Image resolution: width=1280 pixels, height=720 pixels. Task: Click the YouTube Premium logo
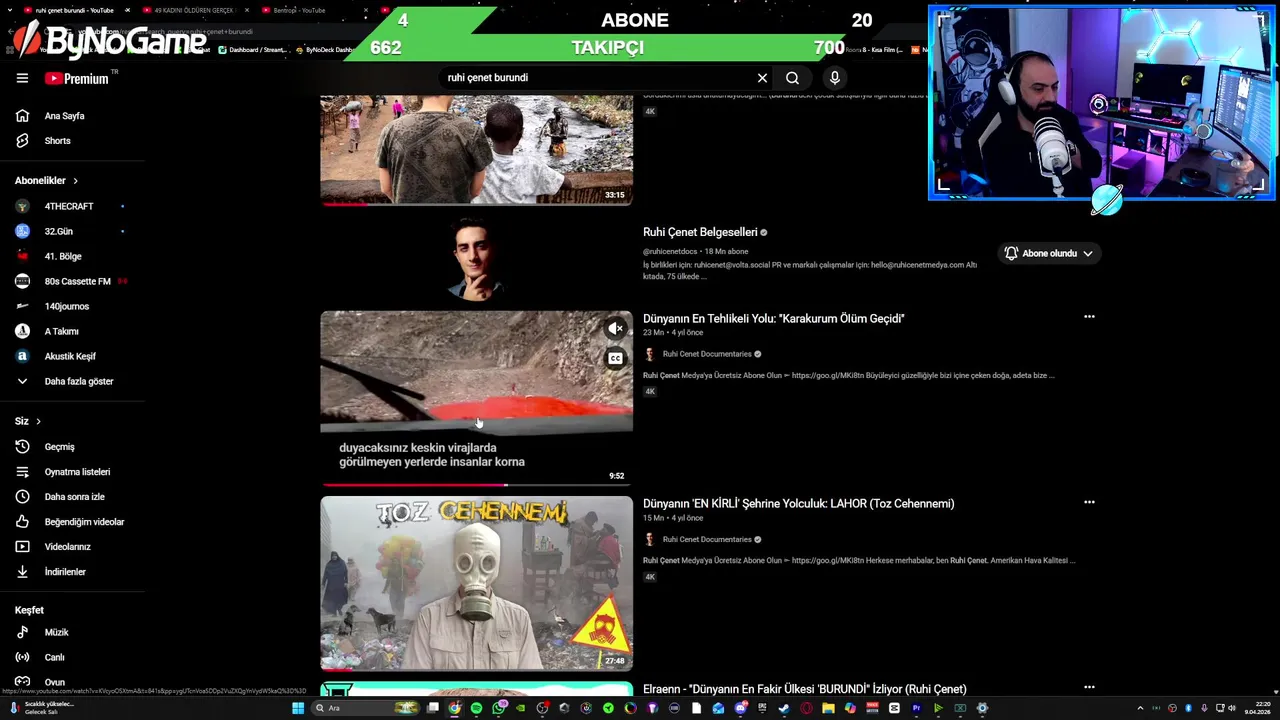[x=77, y=78]
